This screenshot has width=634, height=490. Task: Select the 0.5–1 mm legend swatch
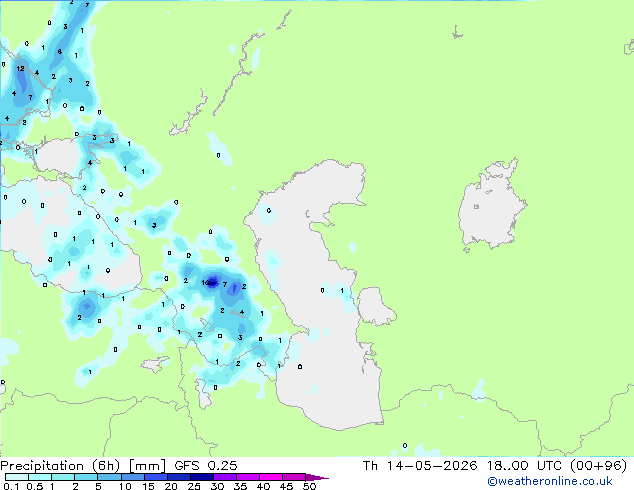pyautogui.click(x=40, y=477)
